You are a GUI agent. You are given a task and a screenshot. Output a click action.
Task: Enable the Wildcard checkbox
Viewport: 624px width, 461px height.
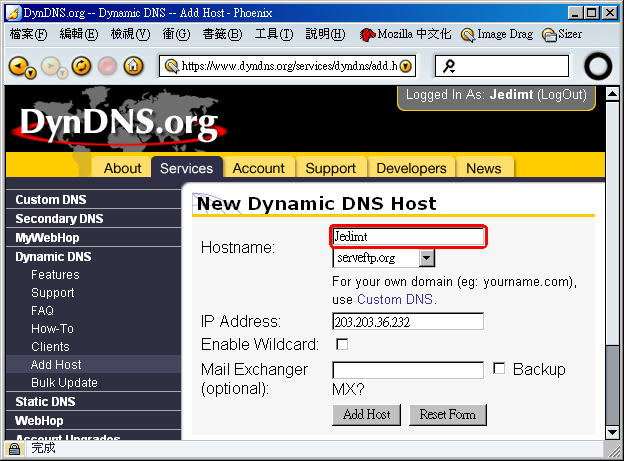[x=342, y=344]
